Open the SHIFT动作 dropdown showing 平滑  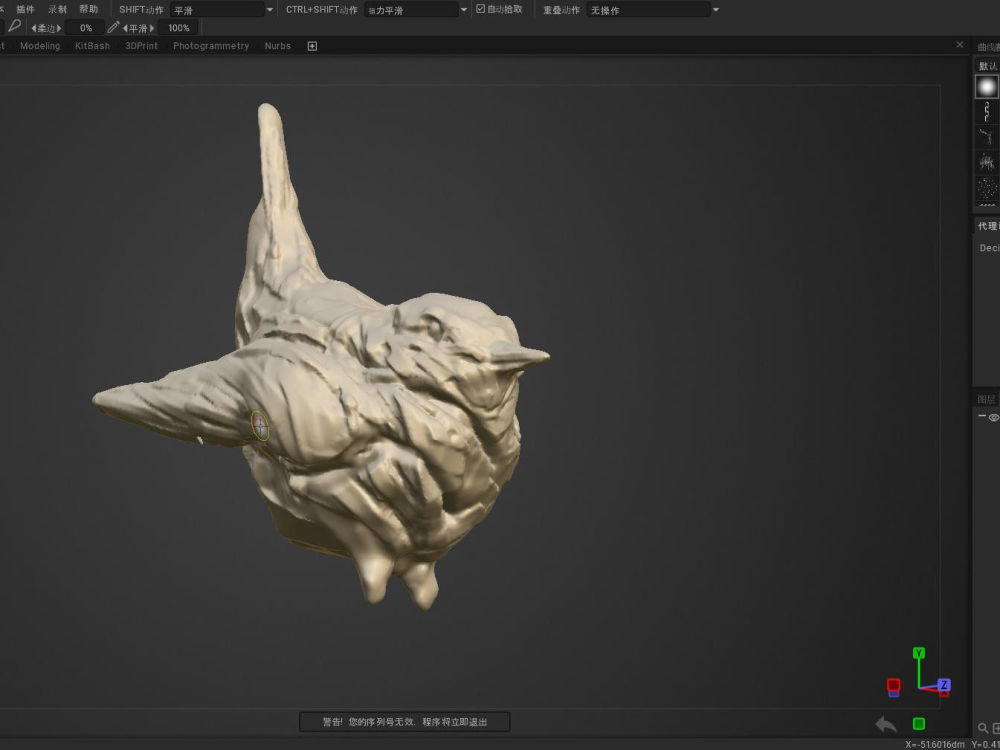tap(217, 10)
